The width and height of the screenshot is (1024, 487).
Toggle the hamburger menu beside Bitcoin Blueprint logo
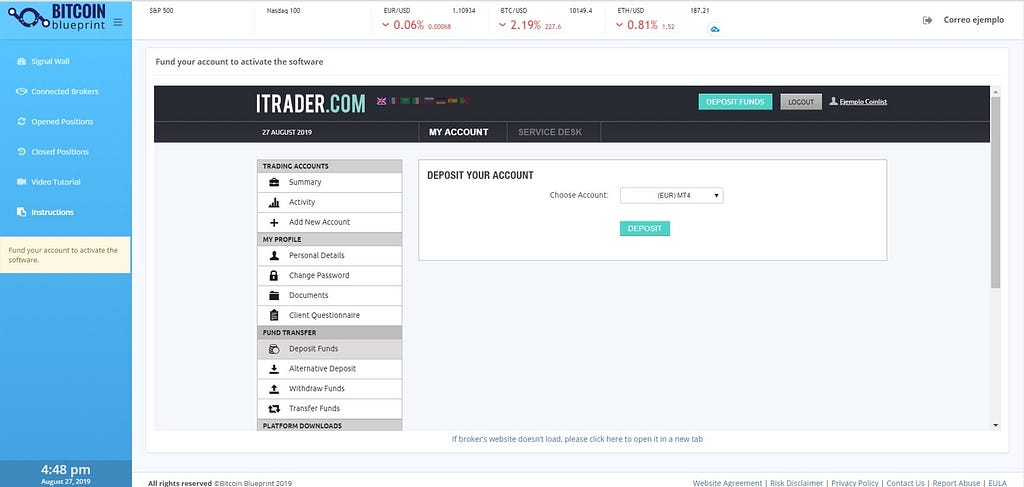point(118,22)
